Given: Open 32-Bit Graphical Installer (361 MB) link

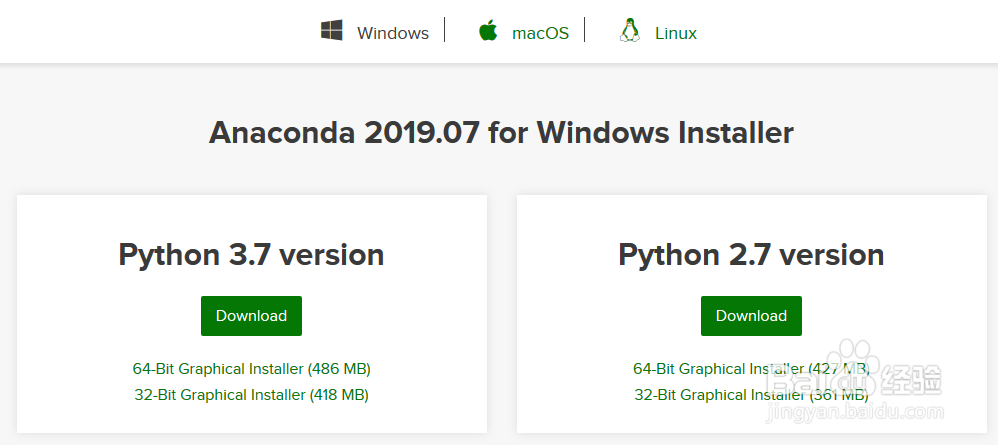Looking at the screenshot, I should (752, 395).
